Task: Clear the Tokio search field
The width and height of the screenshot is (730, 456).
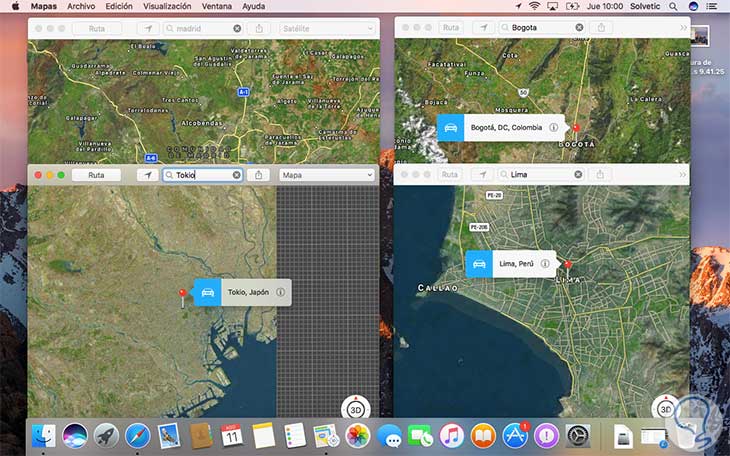Action: pos(237,175)
